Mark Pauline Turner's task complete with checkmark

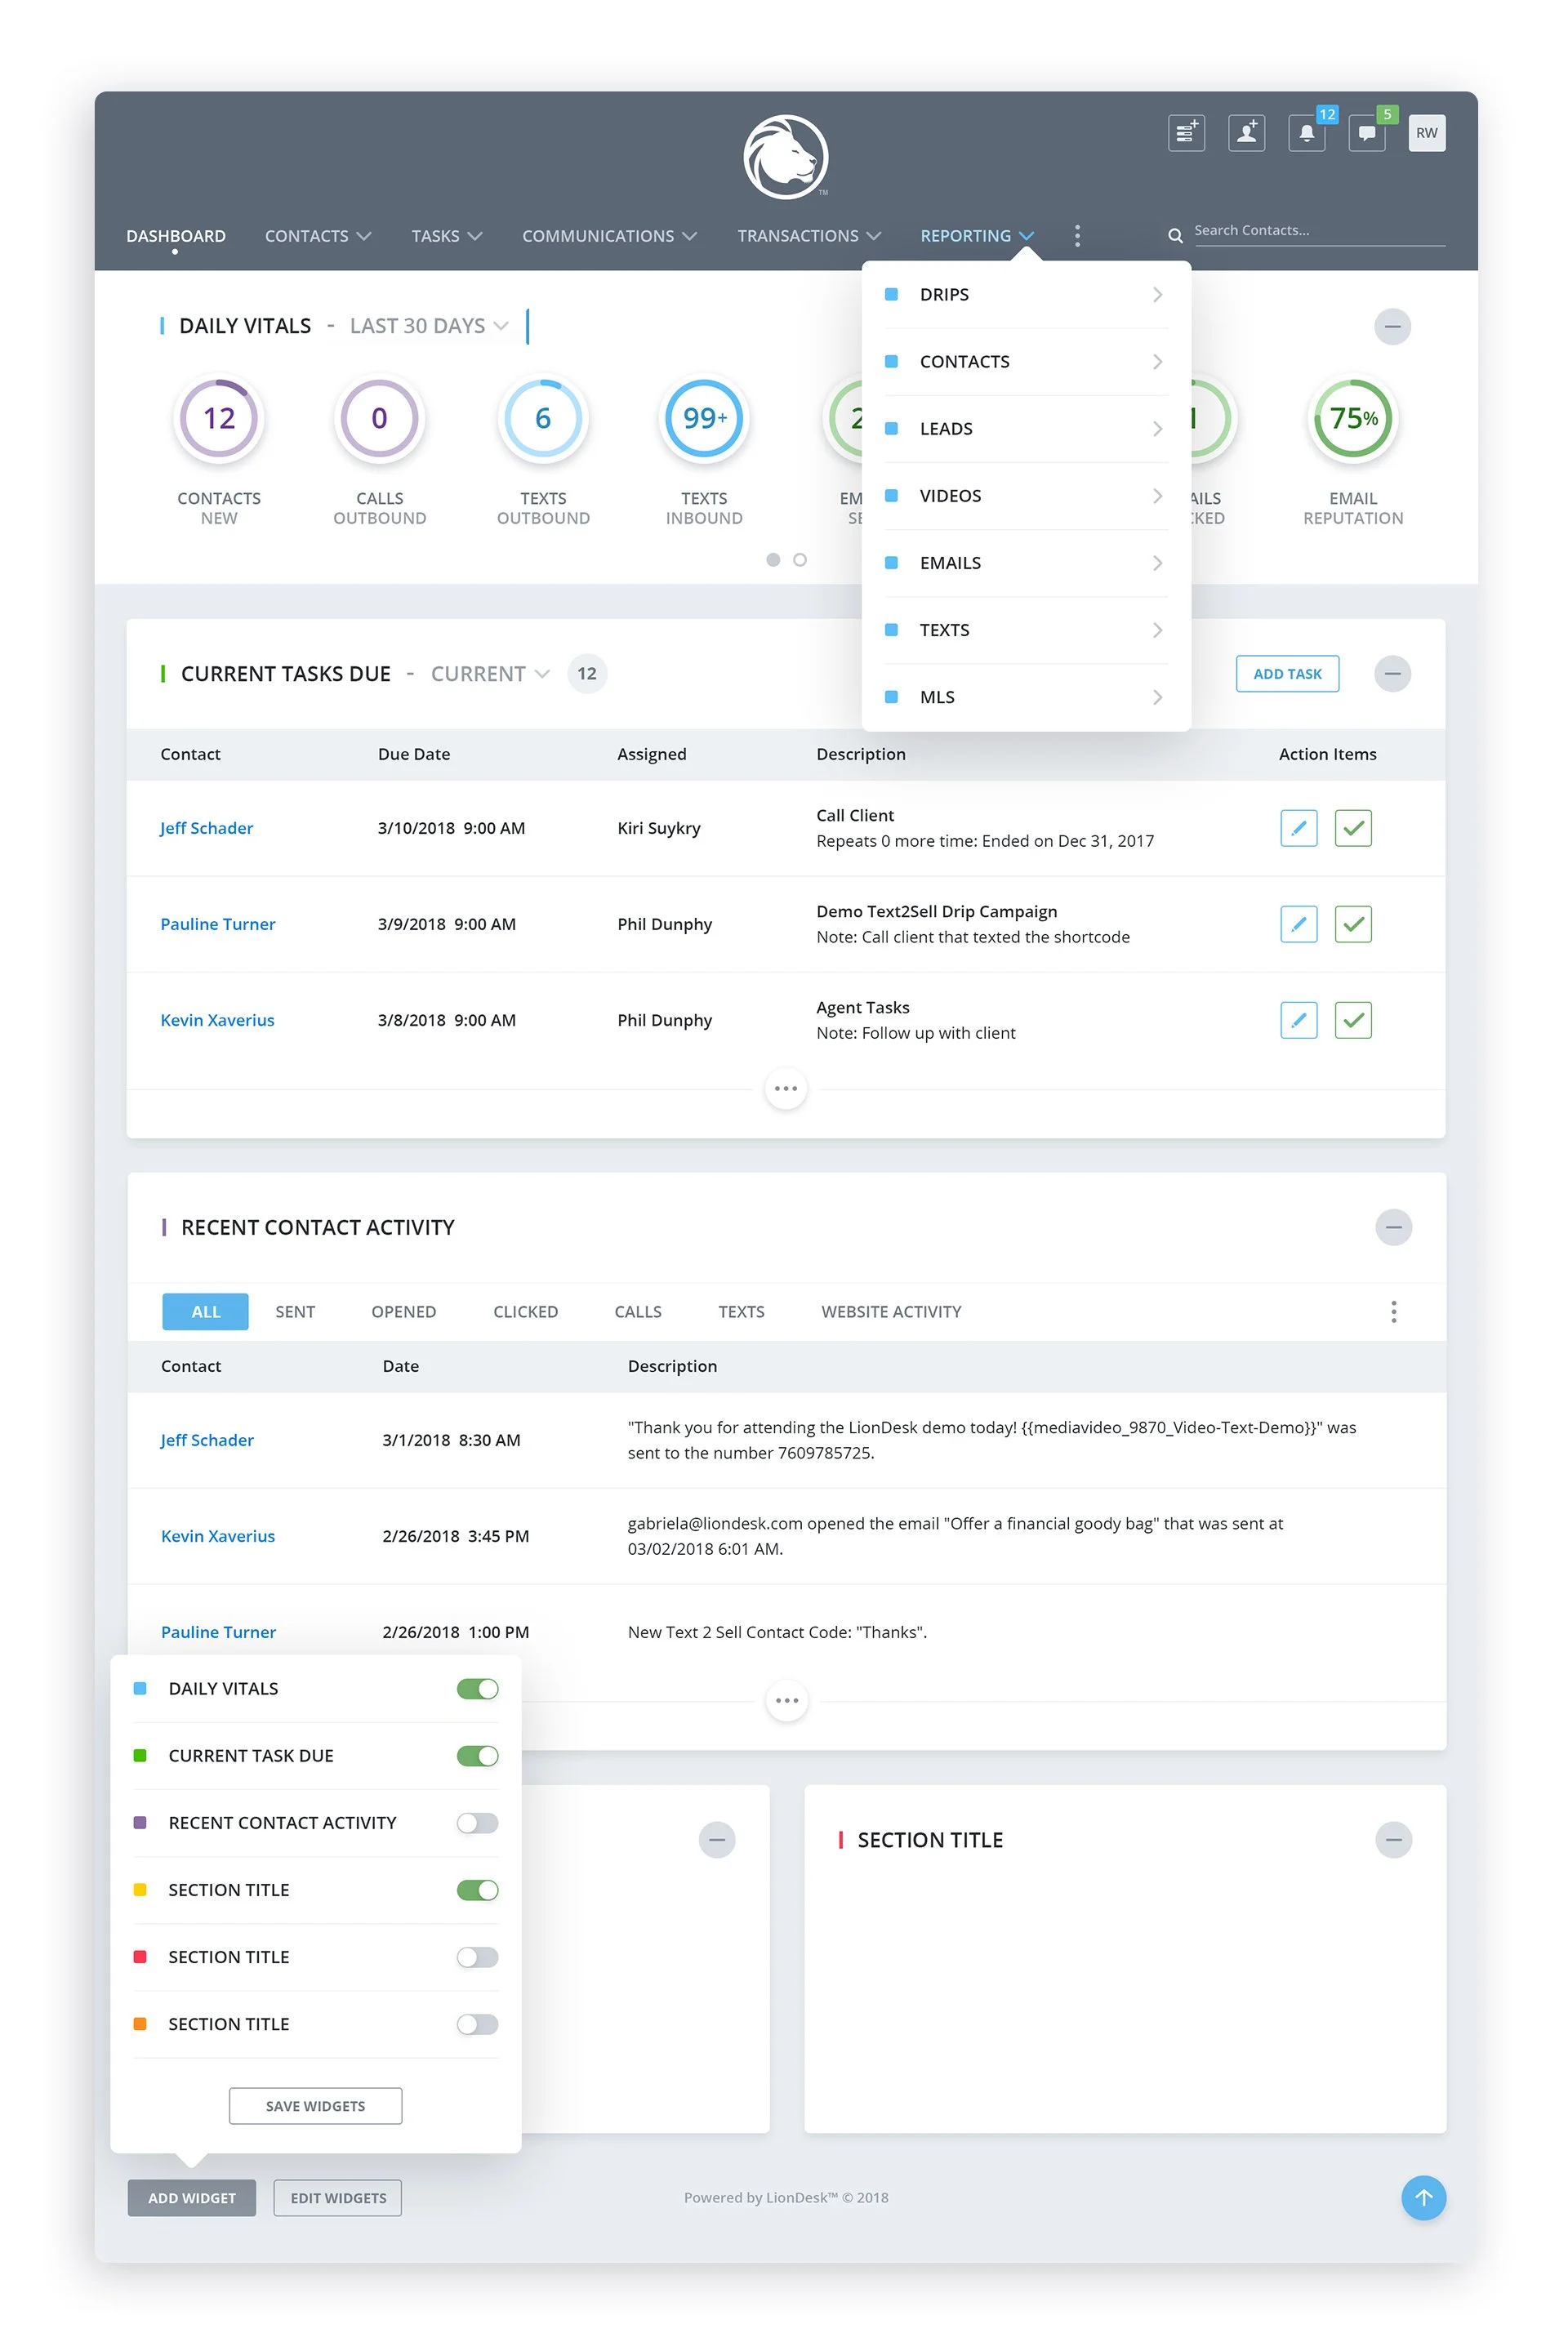(x=1352, y=924)
